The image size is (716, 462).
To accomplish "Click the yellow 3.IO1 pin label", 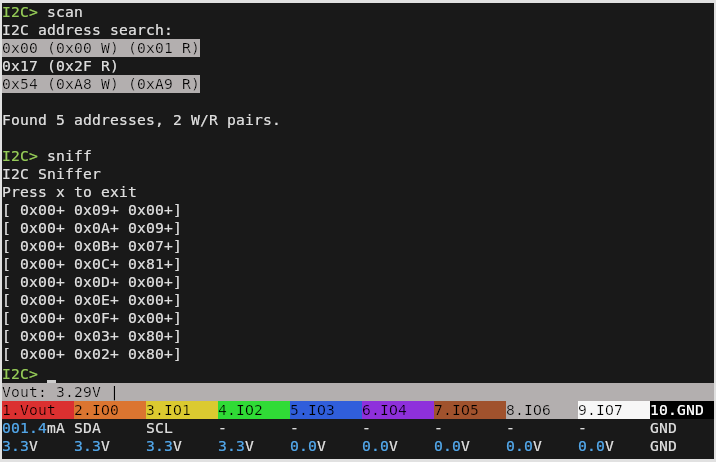I will tap(181, 410).
